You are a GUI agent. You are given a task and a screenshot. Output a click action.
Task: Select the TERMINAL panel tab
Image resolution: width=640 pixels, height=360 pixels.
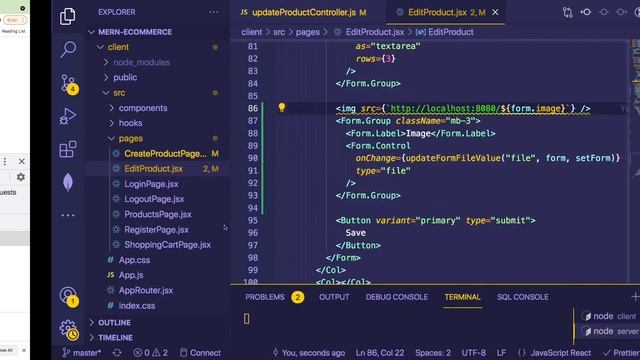click(x=462, y=297)
